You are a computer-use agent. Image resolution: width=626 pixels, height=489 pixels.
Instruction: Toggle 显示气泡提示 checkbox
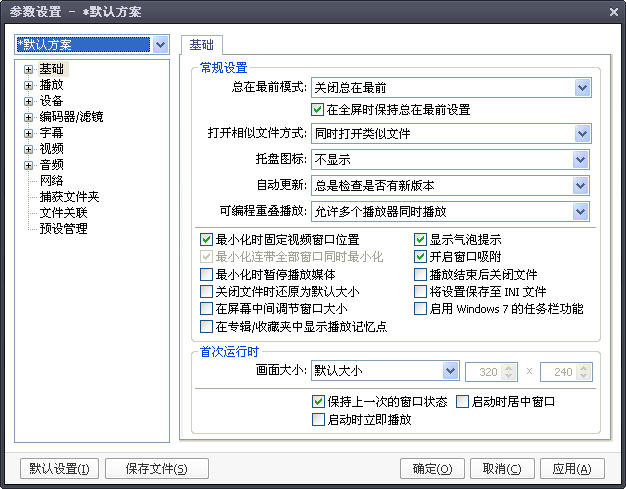click(421, 240)
